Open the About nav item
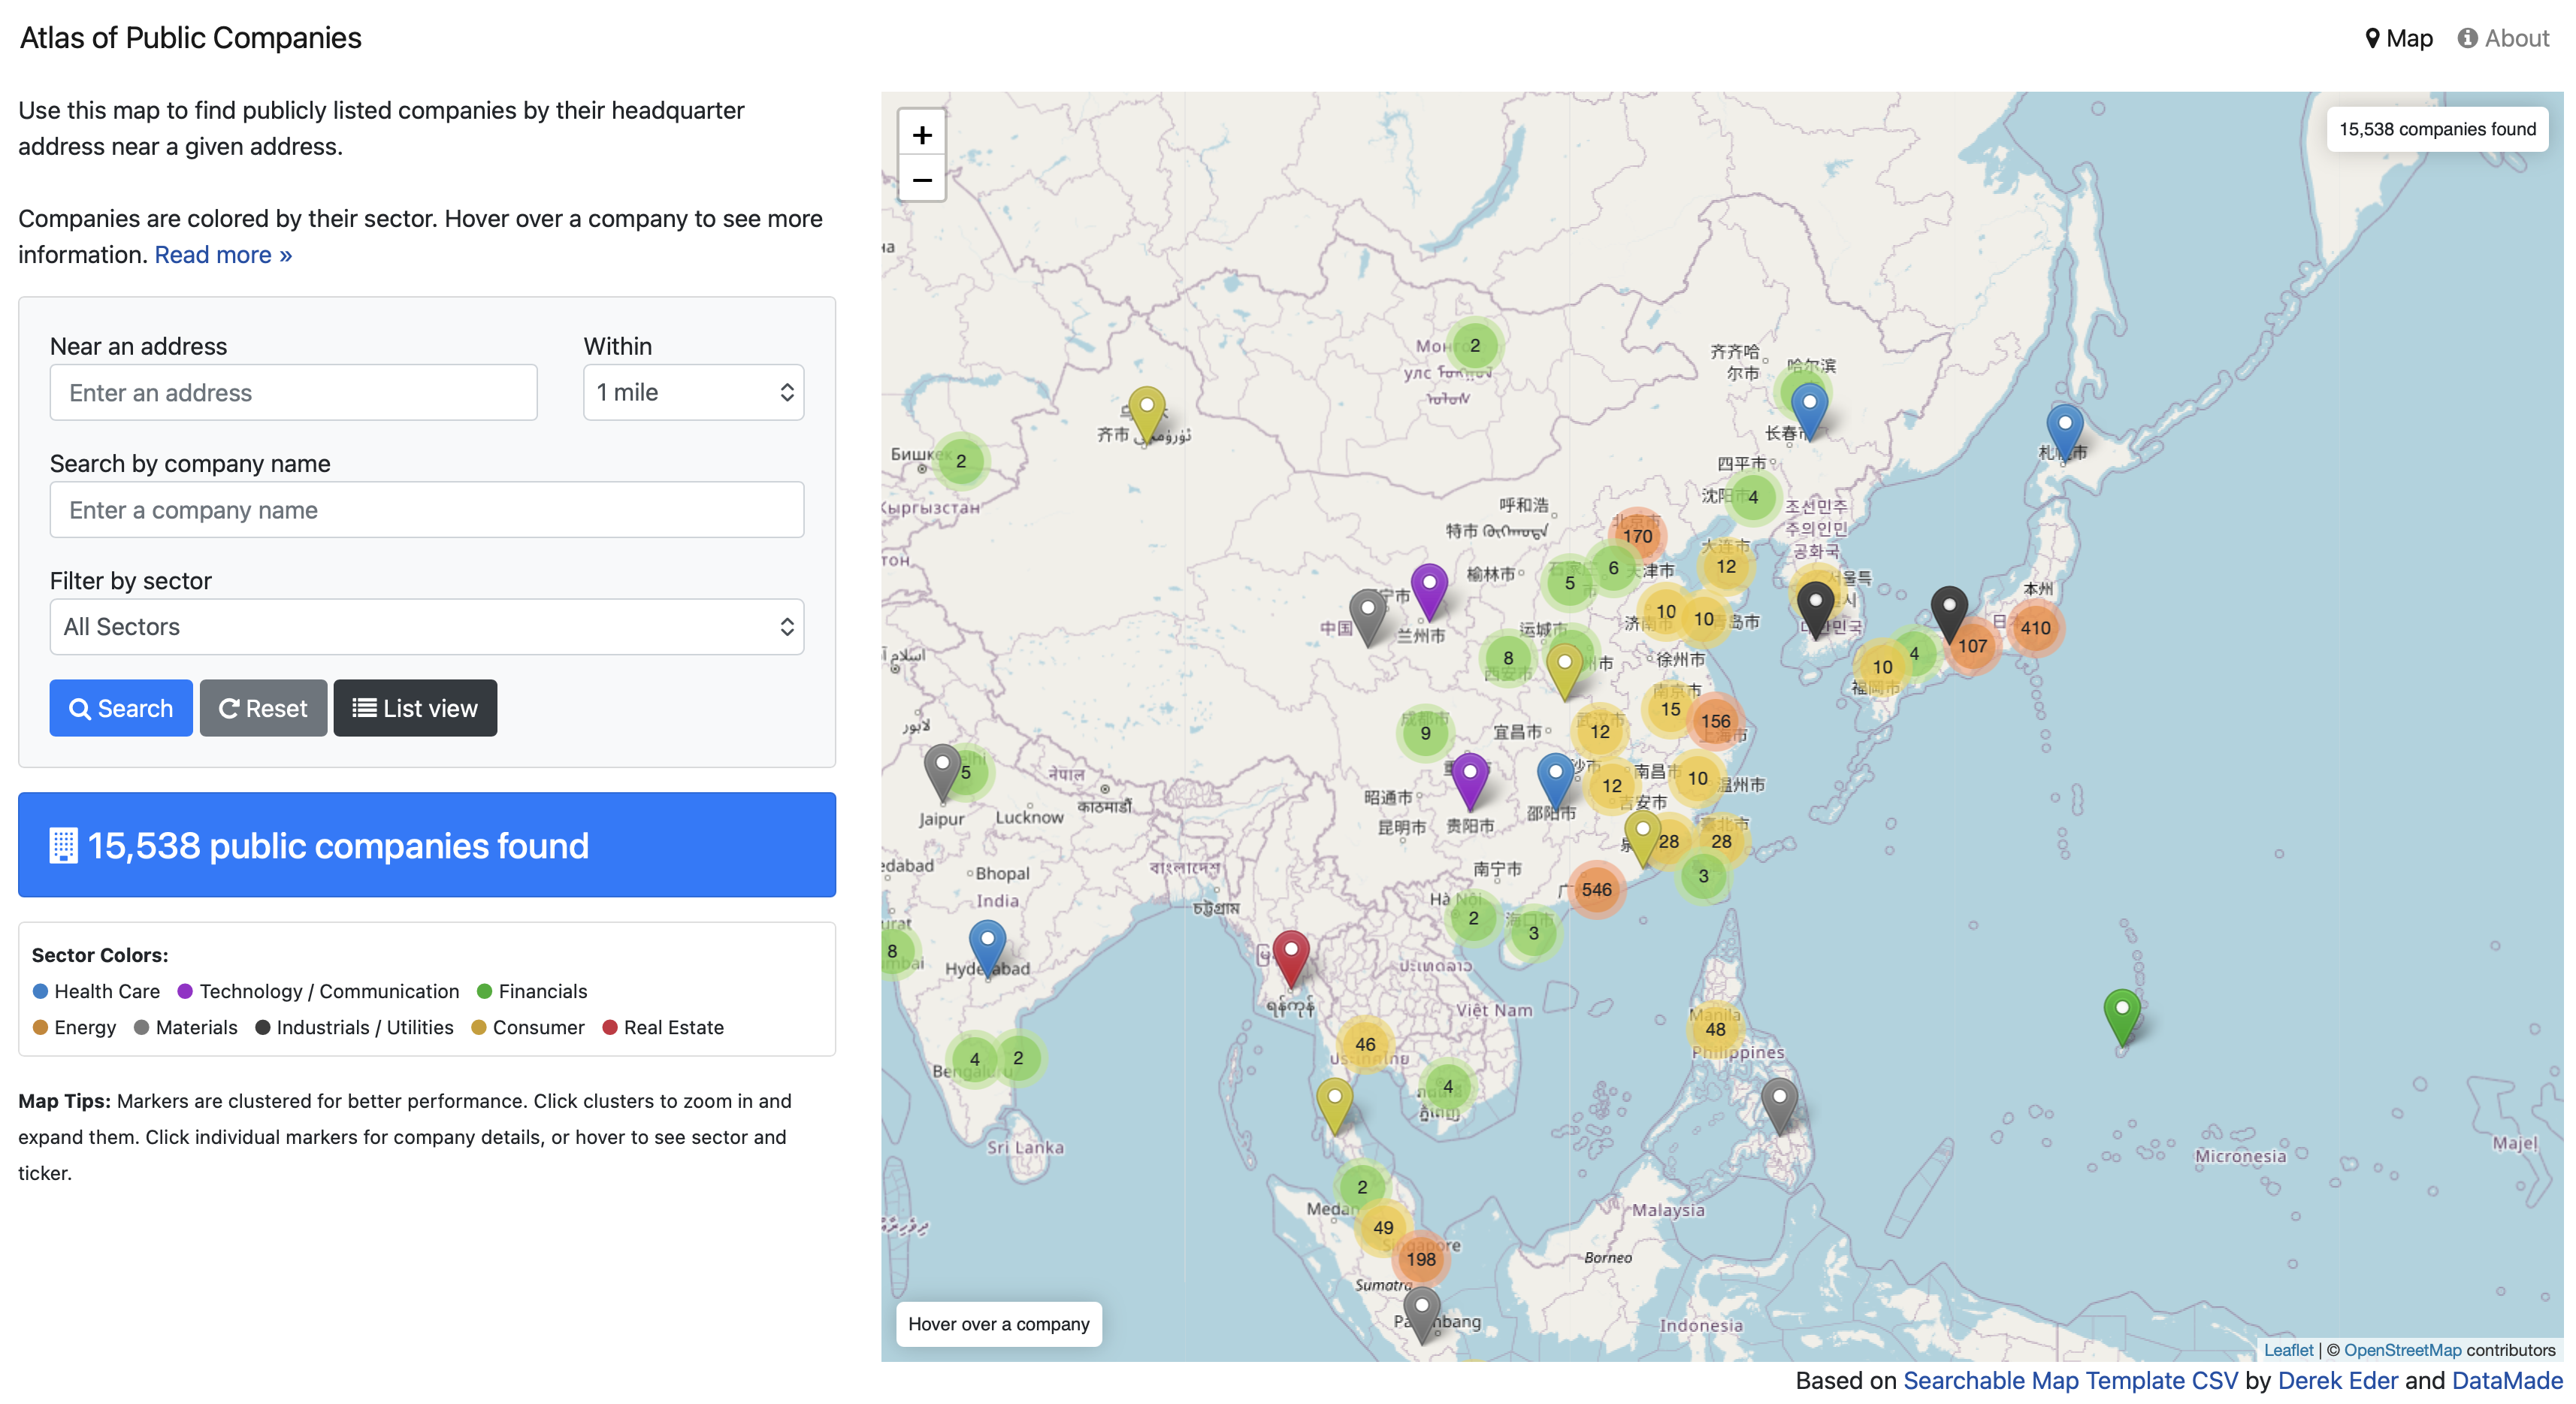Image resolution: width=2576 pixels, height=1404 pixels. coord(2503,38)
